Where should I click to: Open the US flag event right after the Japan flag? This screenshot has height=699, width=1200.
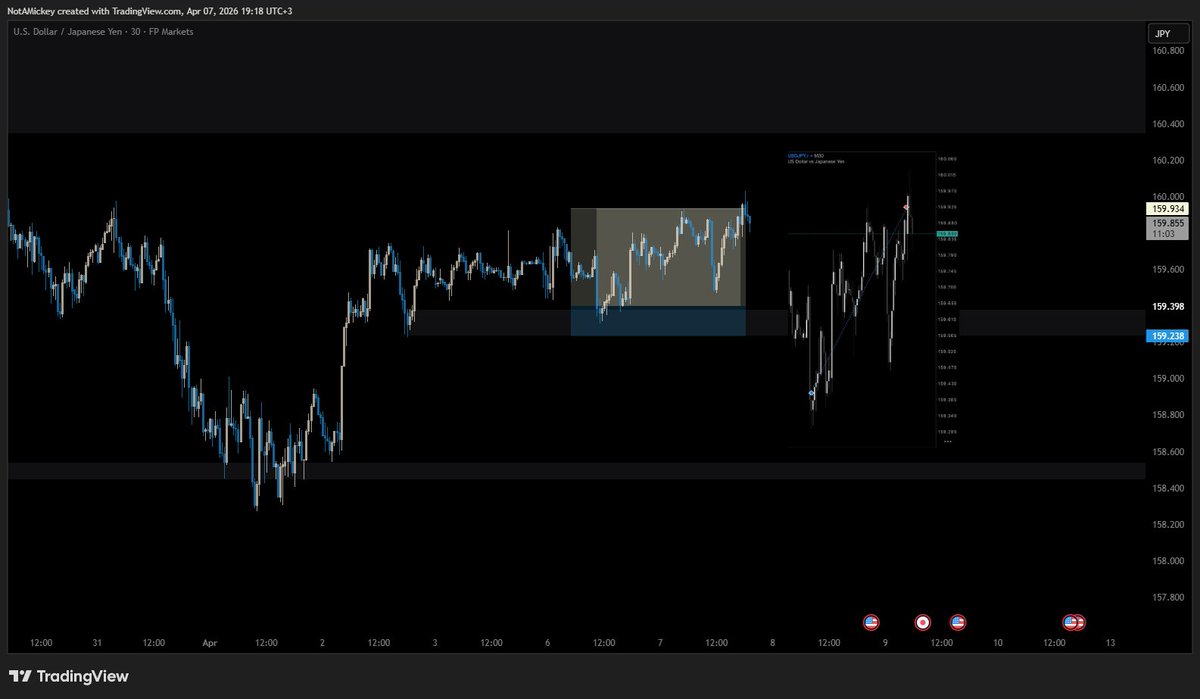958,622
